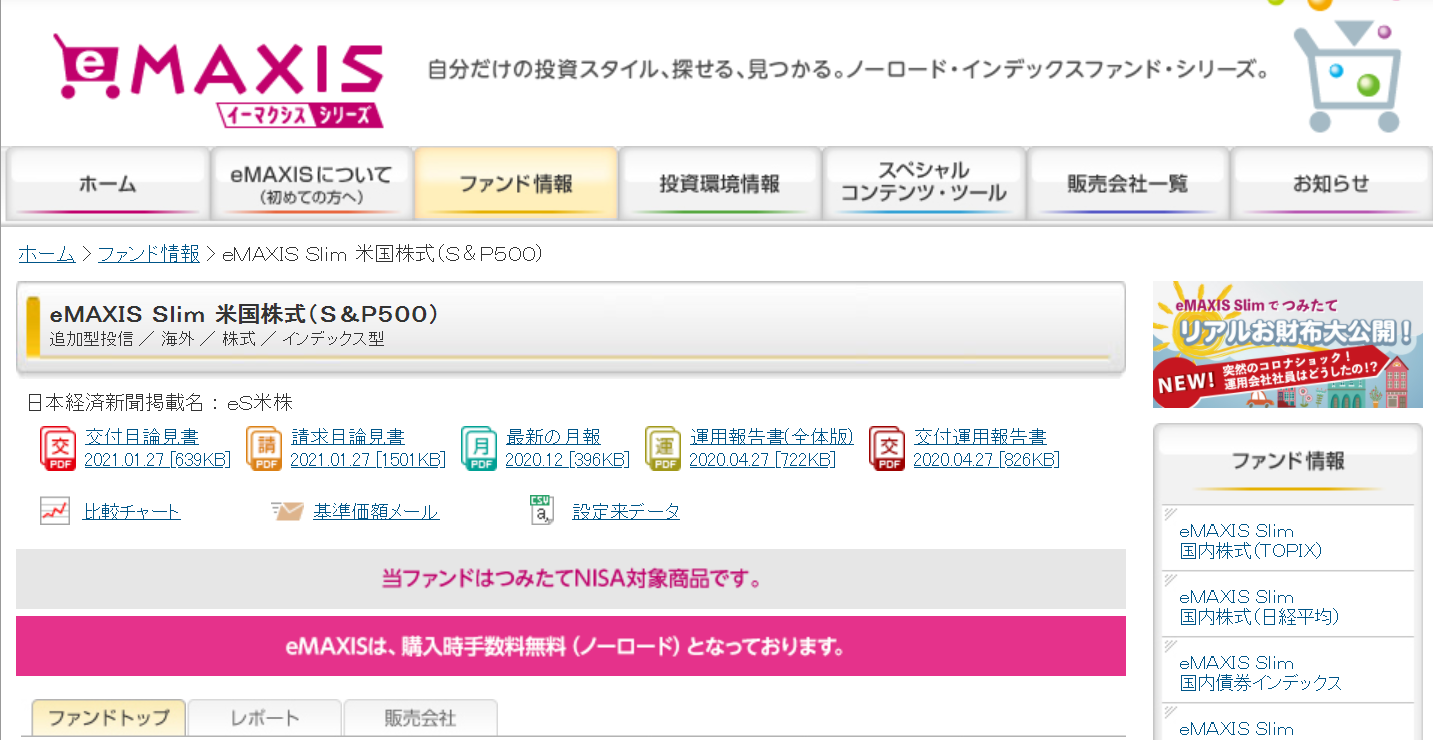Click the 交付運用報告書 PDF icon
Screen dimensions: 1433x740
tap(887, 448)
